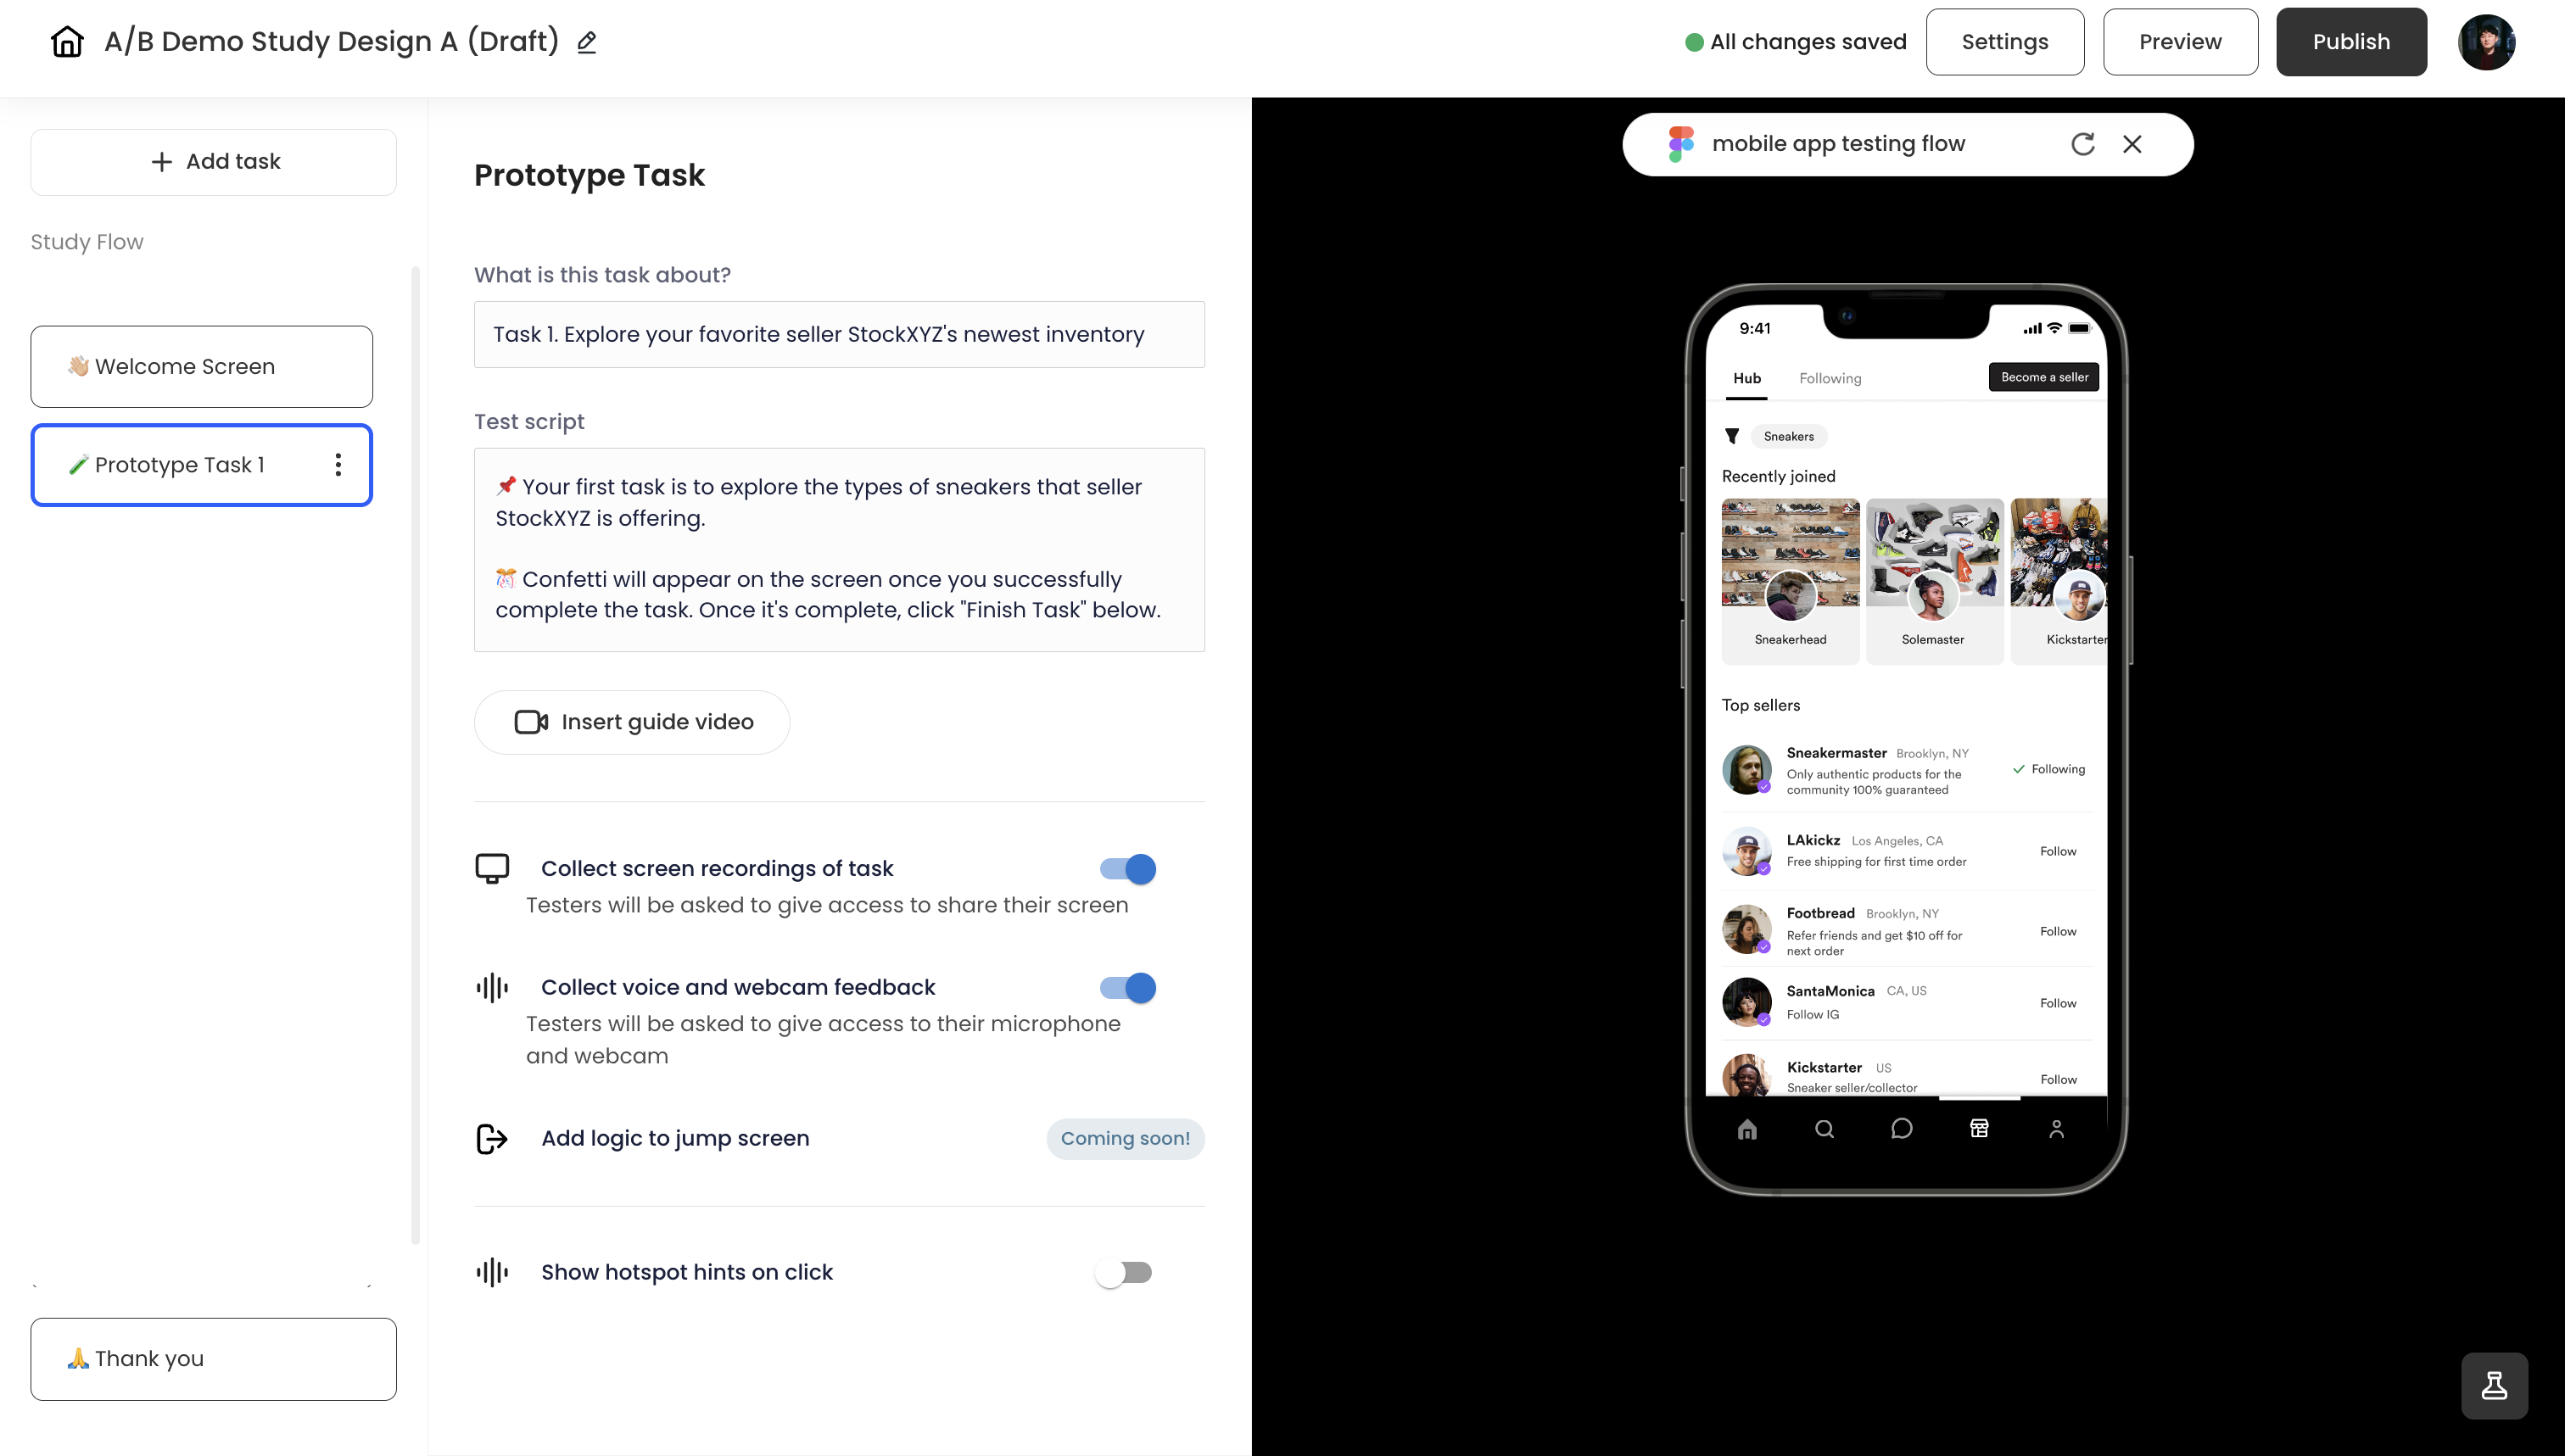Open the flask icon in bottom corner
This screenshot has width=2565, height=1456.
[x=2494, y=1385]
